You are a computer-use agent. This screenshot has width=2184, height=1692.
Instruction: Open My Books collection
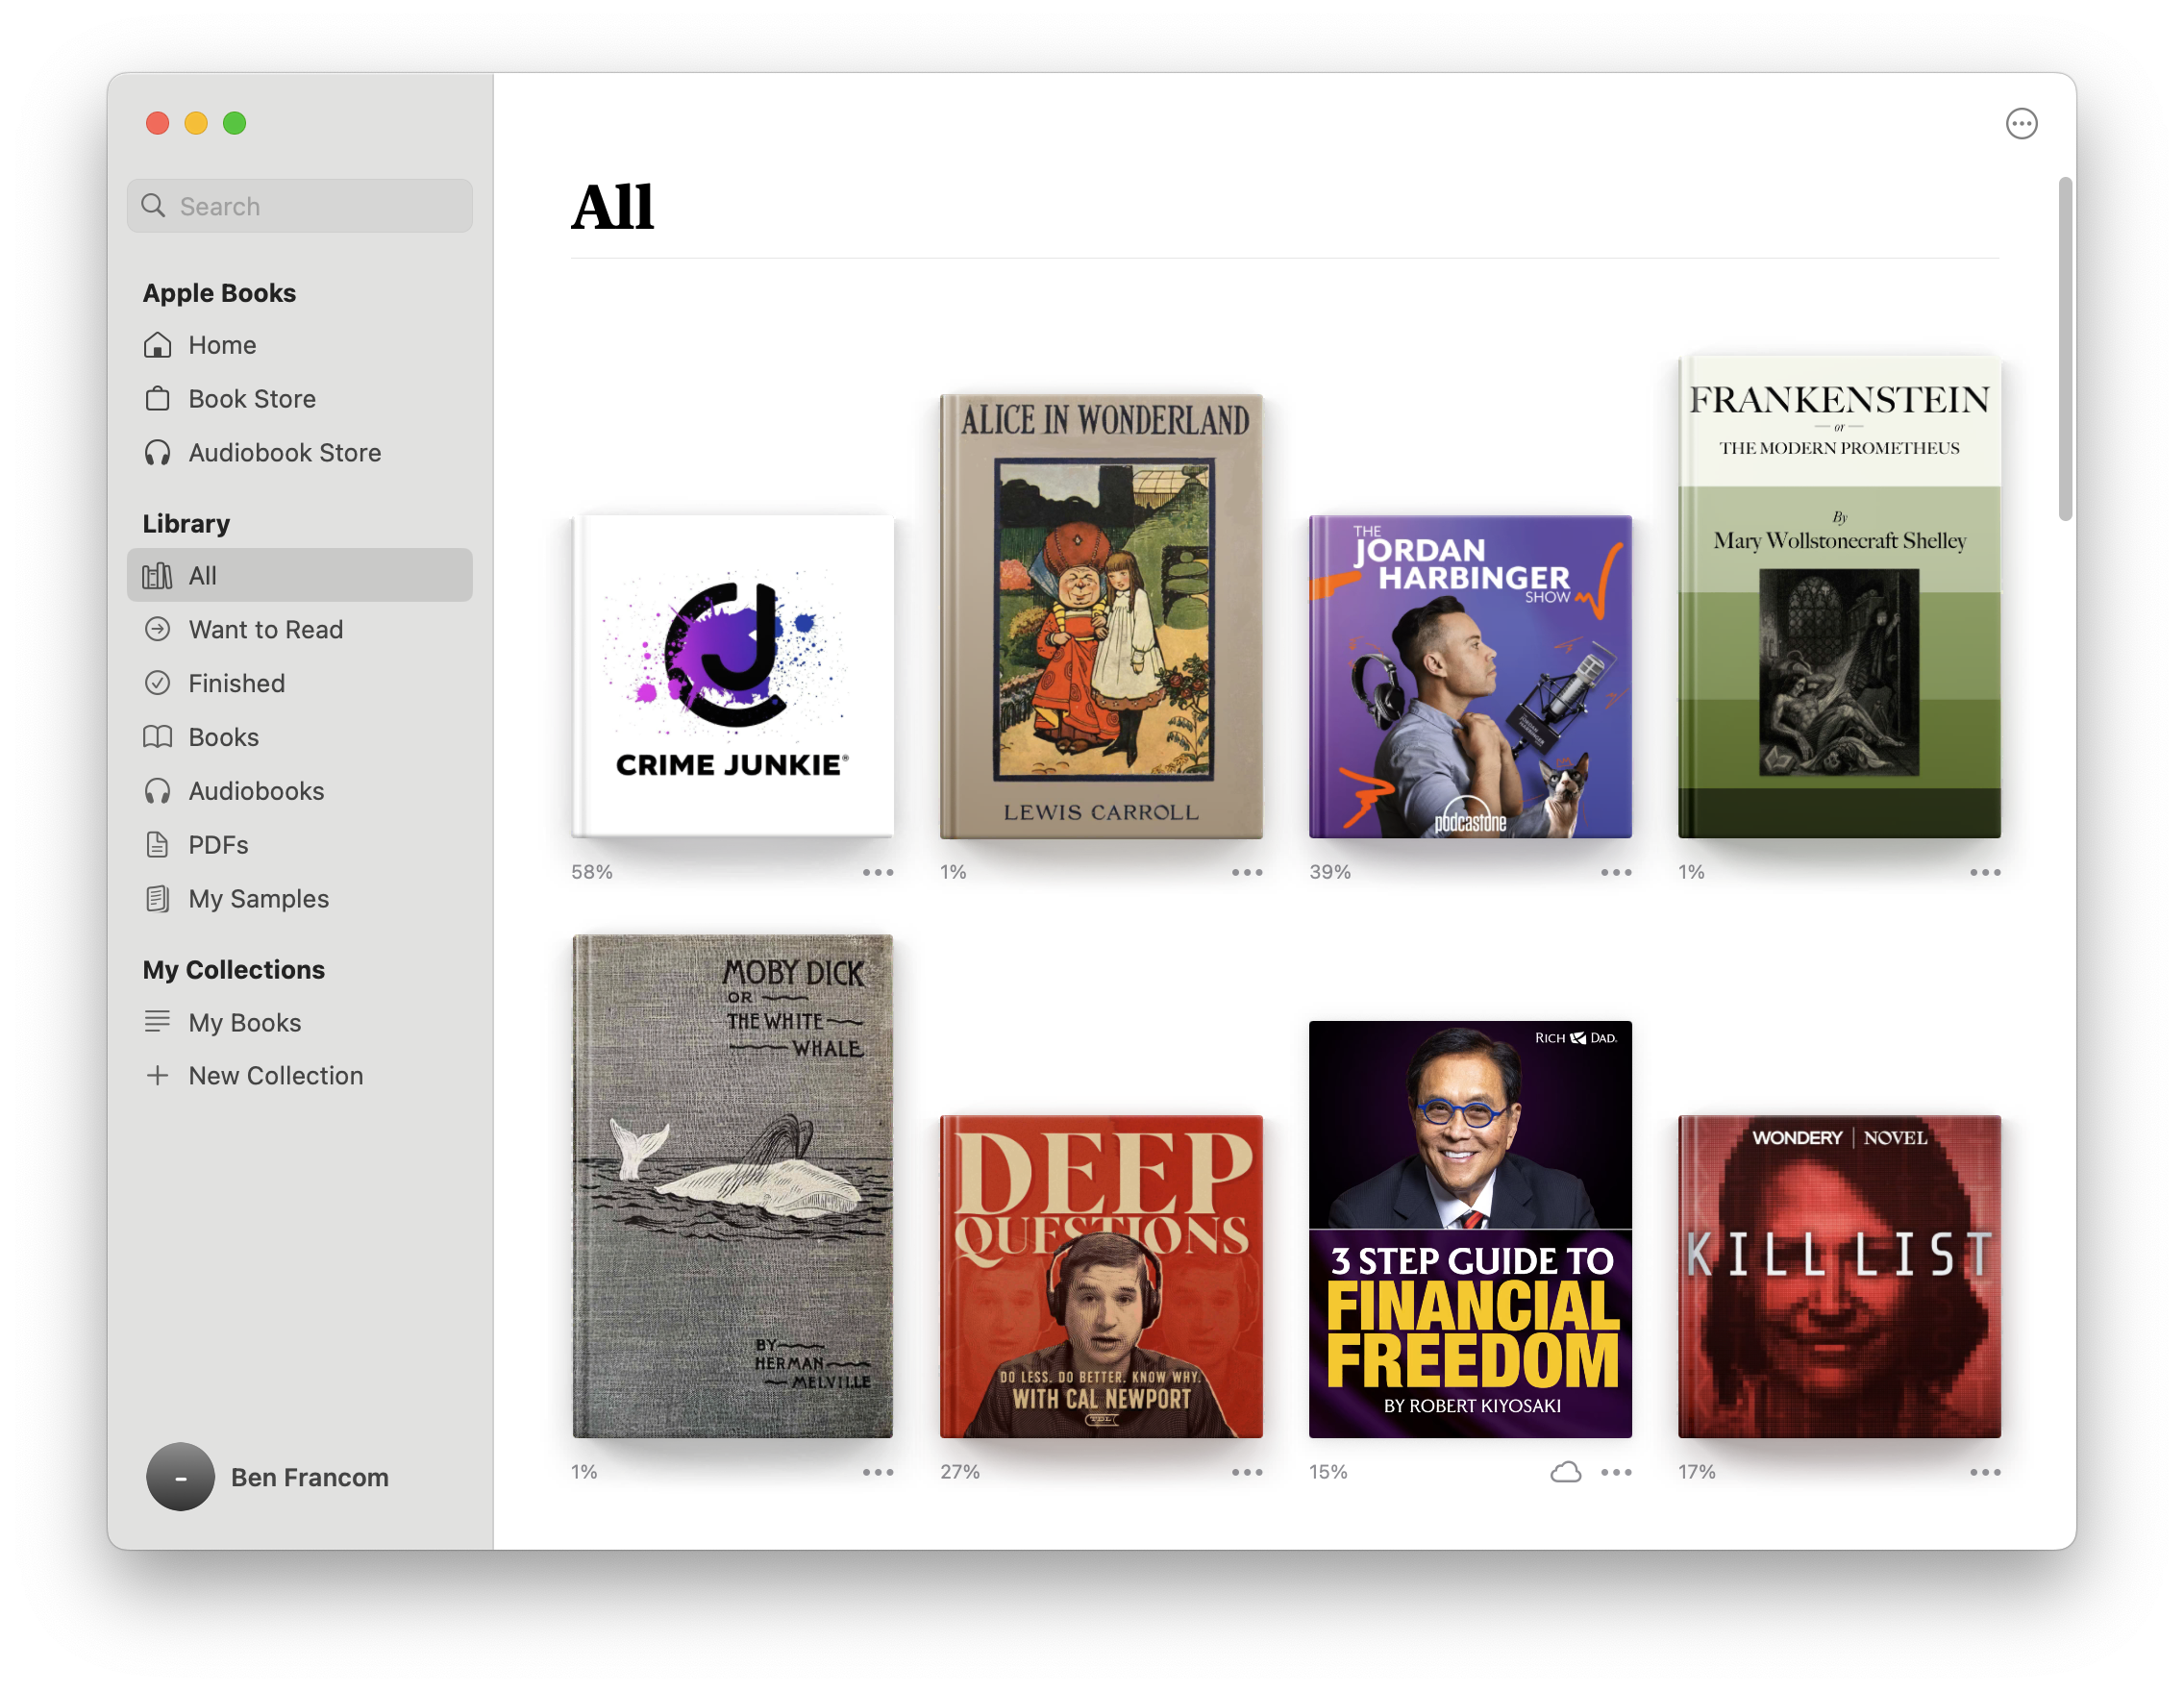tap(244, 1022)
